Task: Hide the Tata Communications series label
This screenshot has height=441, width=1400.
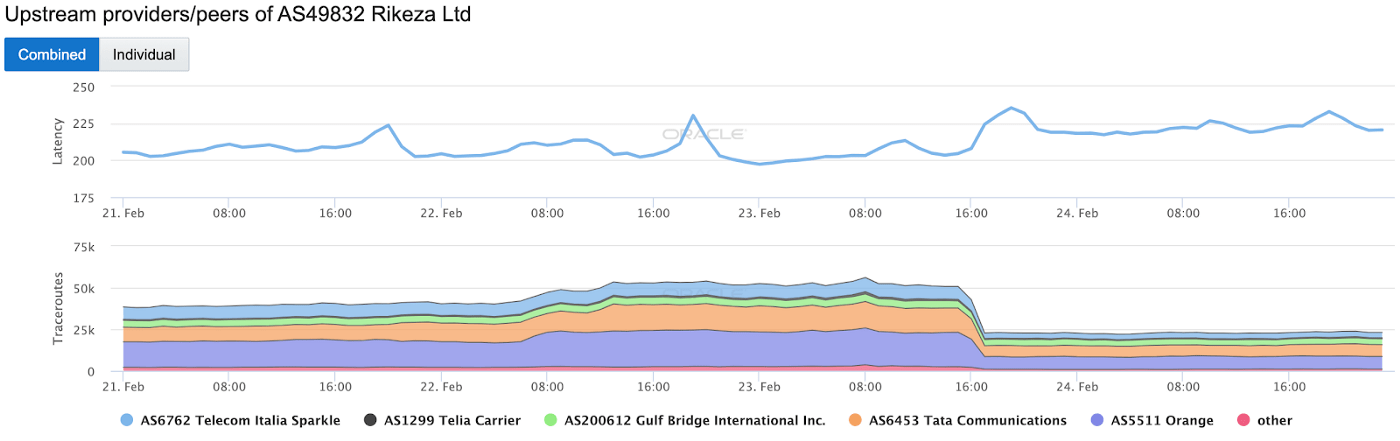Action: 968,421
